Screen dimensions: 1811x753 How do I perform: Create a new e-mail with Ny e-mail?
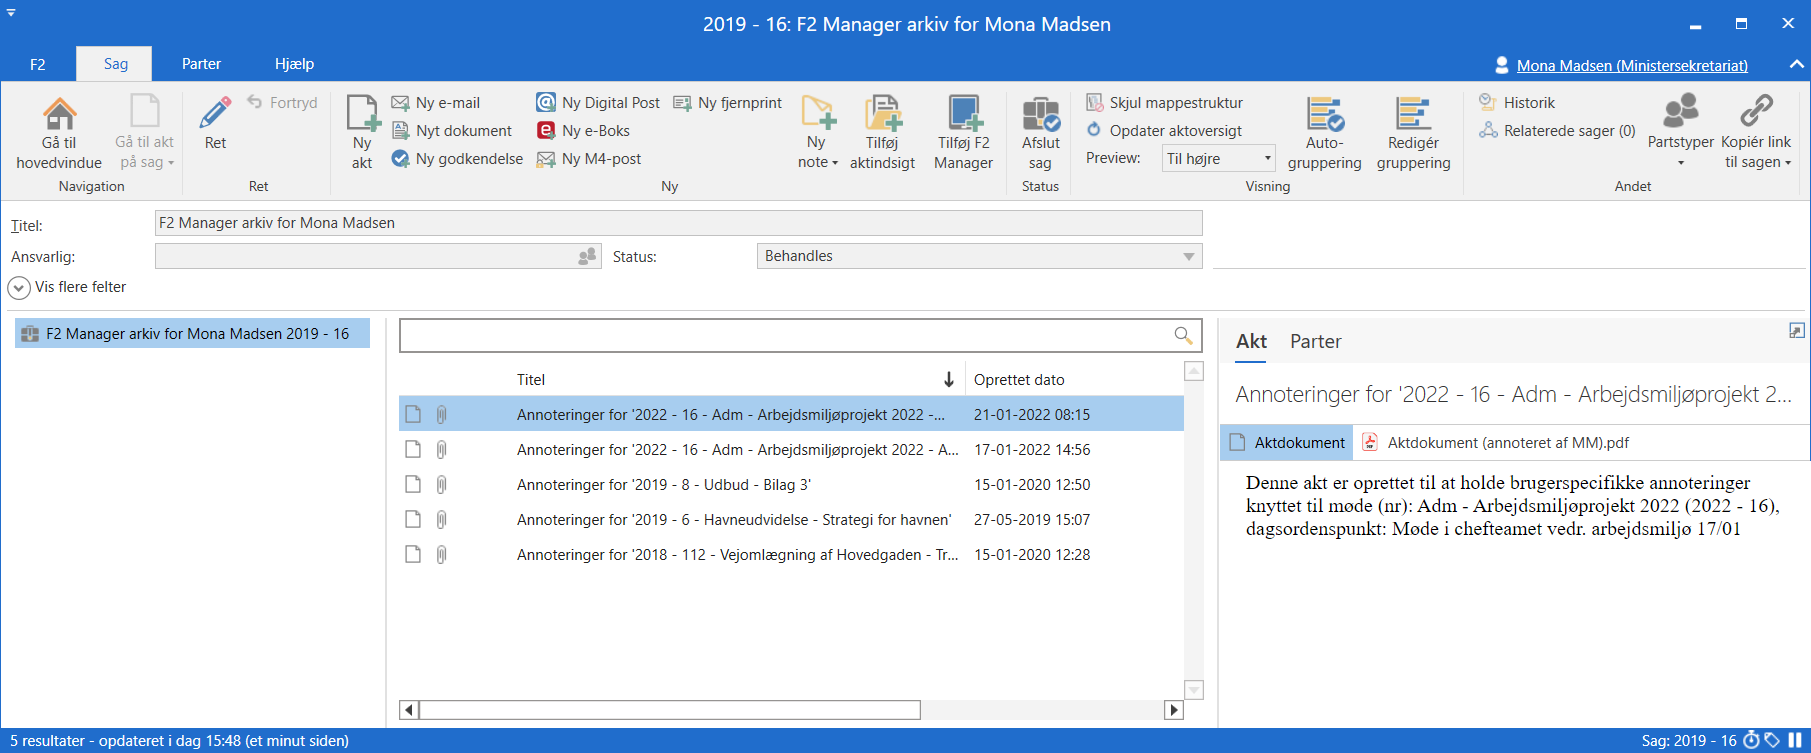pyautogui.click(x=436, y=102)
